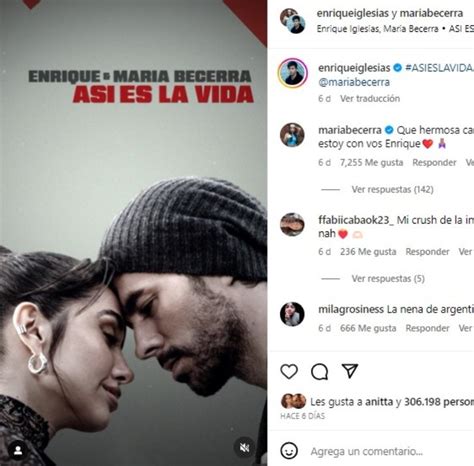Screen dimensions: 474x466
Task: Expand Ver respuestas (5) replies
Action: click(388, 279)
